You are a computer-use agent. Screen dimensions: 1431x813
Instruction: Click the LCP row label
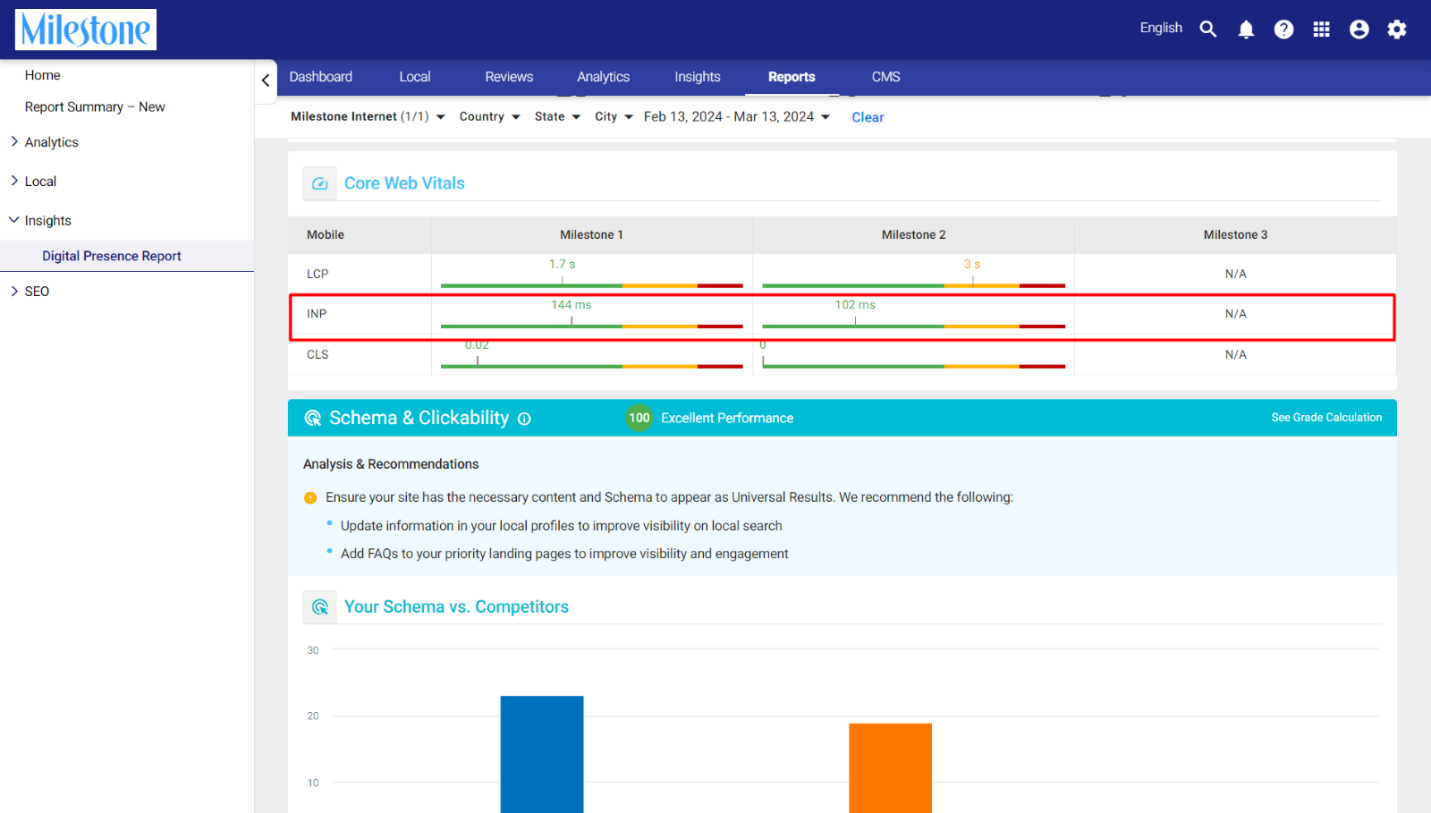pyautogui.click(x=317, y=274)
